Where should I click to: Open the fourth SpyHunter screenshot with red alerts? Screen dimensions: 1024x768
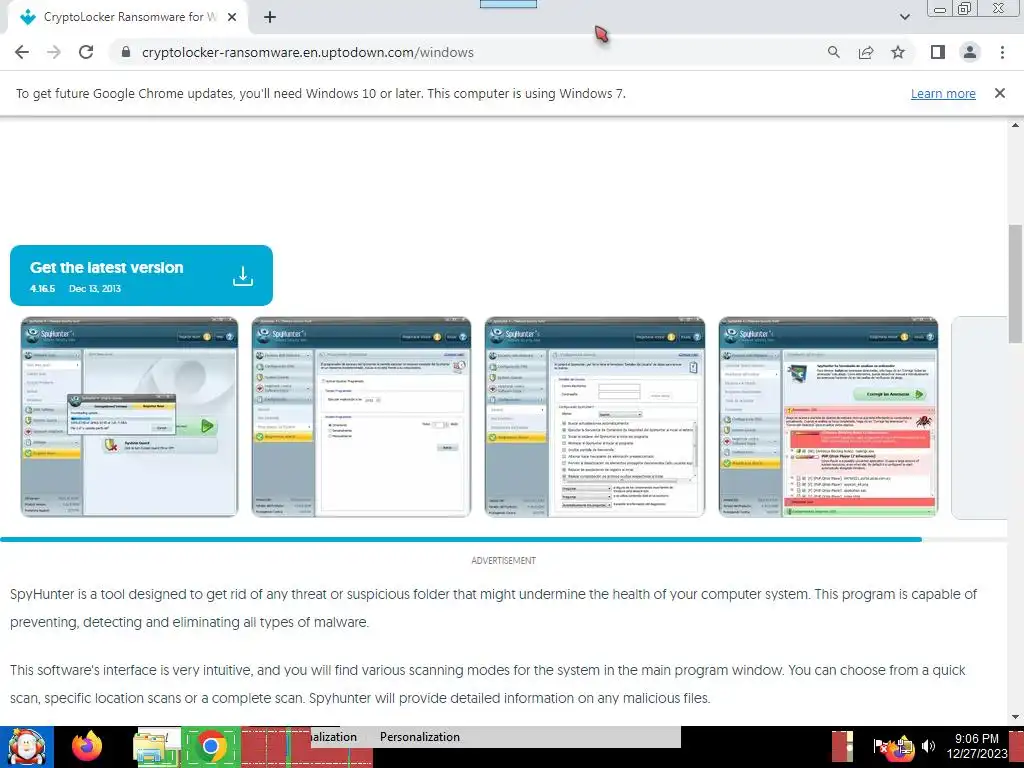(x=828, y=417)
